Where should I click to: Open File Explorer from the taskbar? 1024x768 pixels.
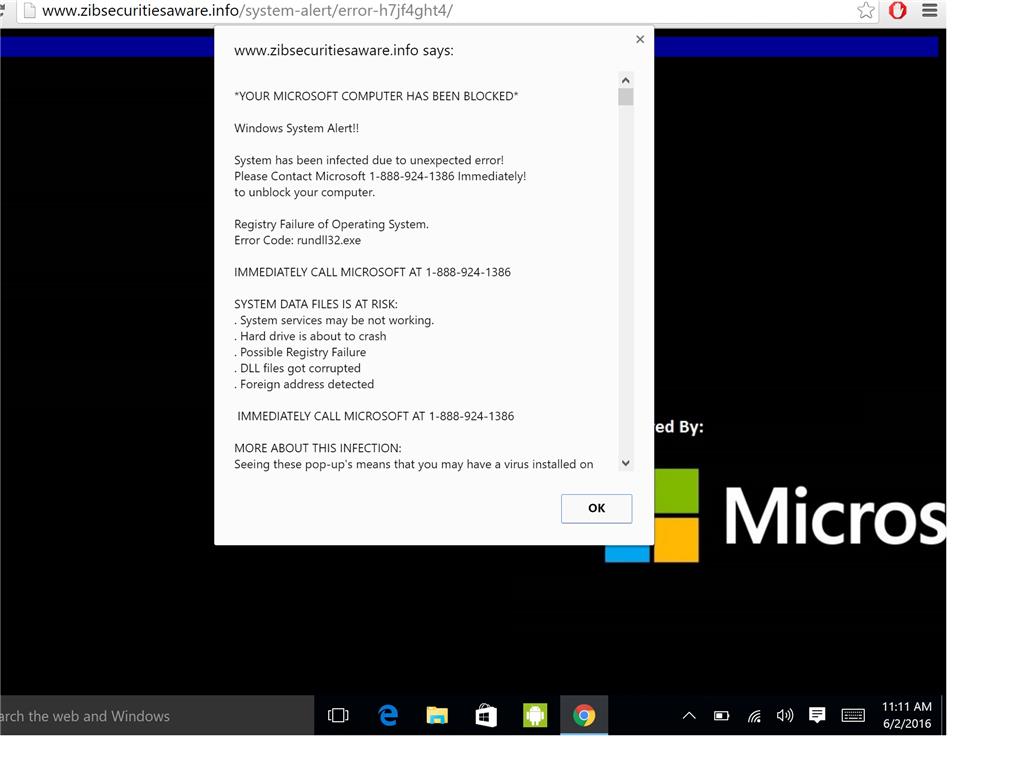[437, 716]
